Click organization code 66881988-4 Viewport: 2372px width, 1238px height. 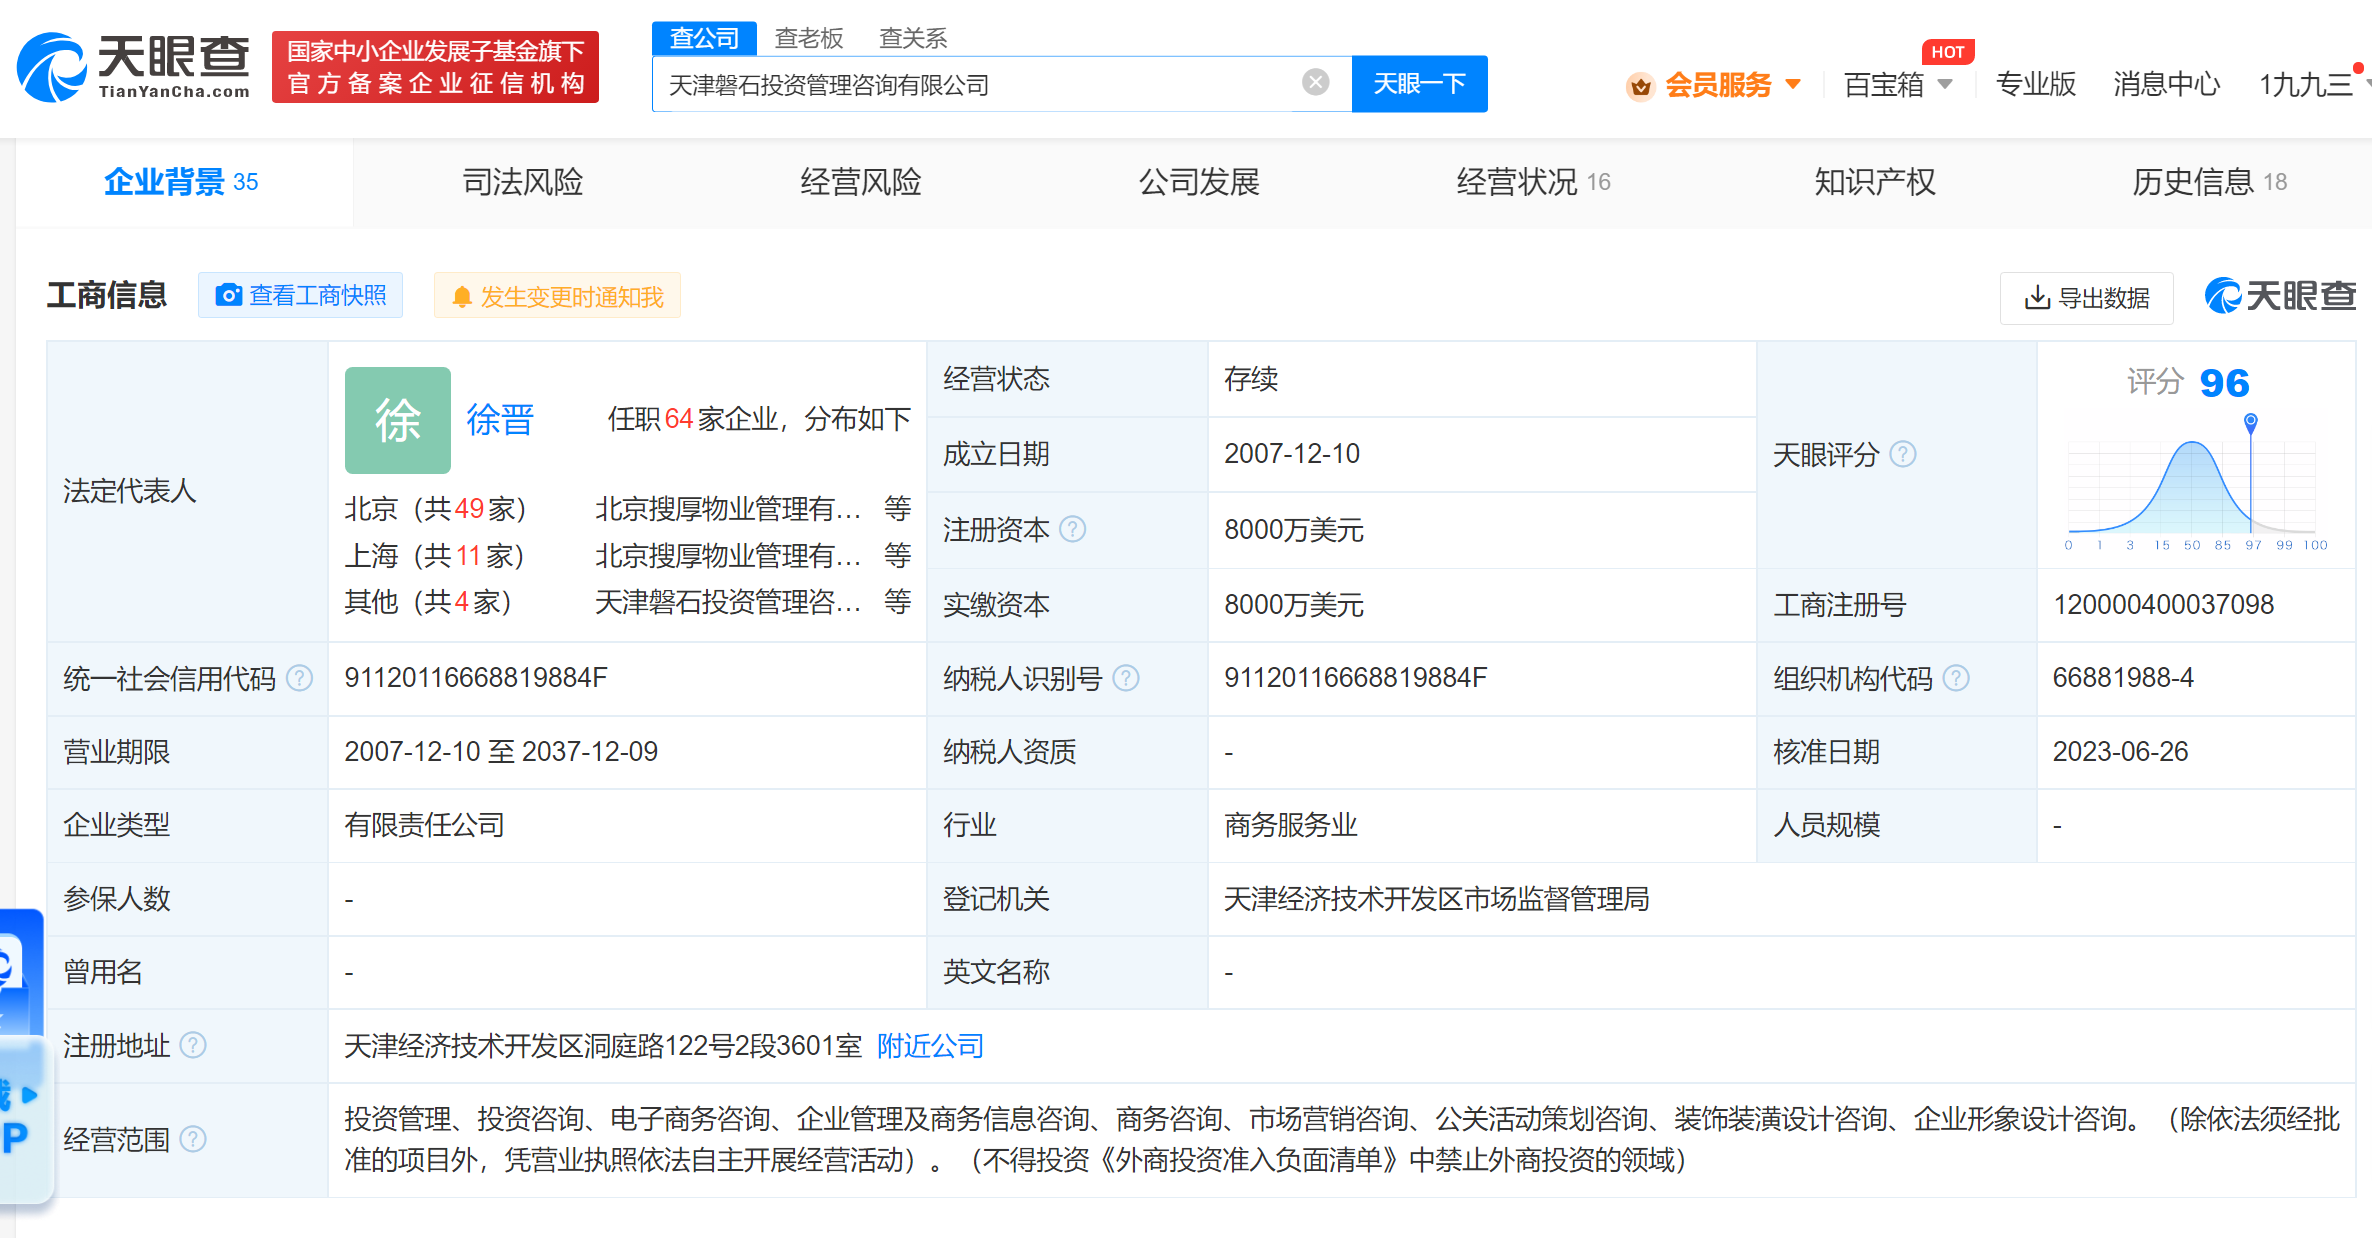[2123, 678]
